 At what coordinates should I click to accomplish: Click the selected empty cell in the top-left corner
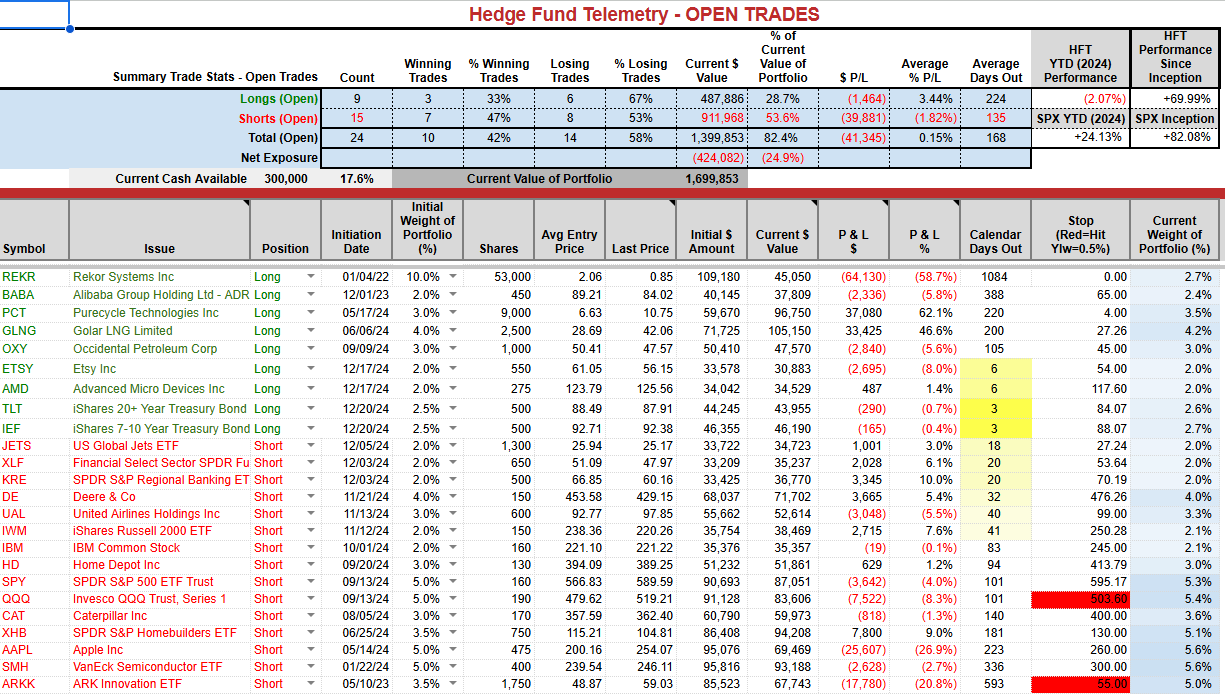click(x=35, y=14)
